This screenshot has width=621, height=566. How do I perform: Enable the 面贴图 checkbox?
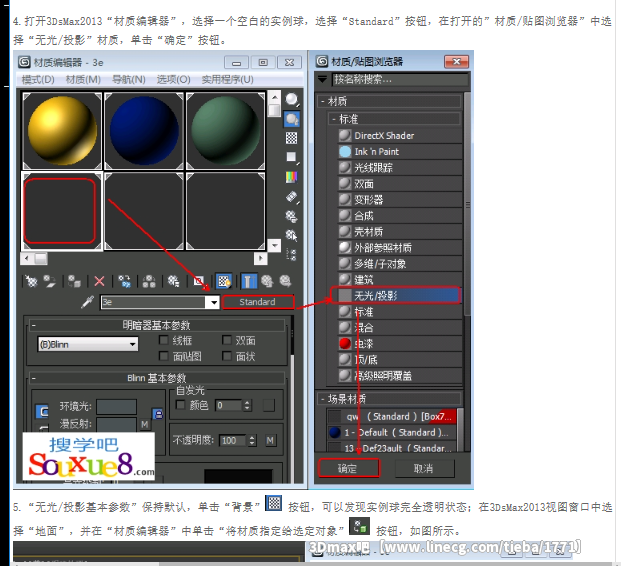(164, 356)
